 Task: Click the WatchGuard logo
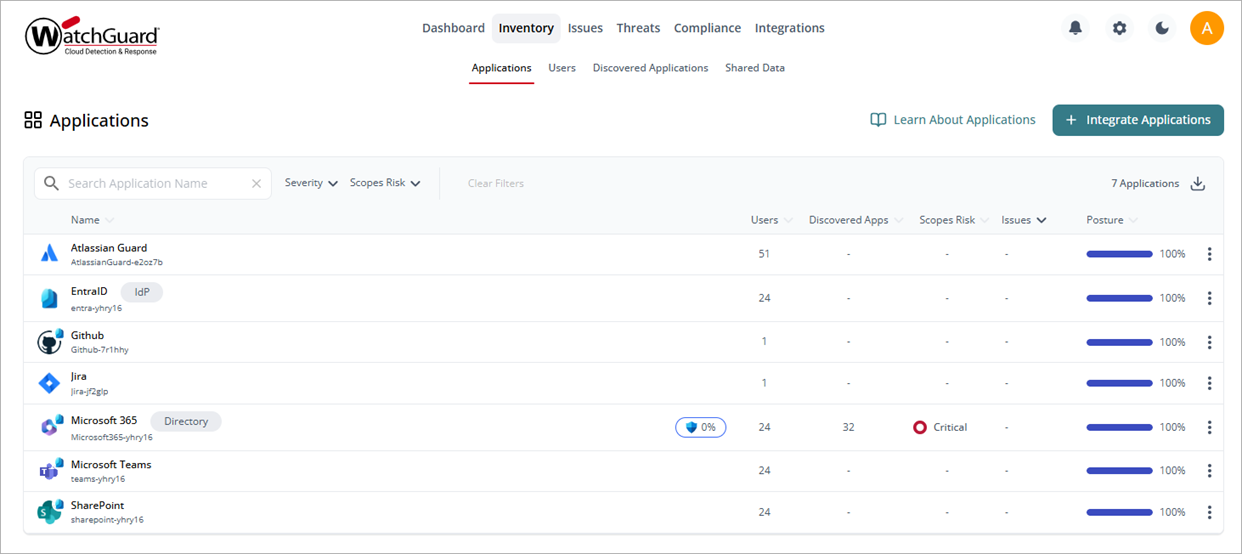(x=92, y=36)
